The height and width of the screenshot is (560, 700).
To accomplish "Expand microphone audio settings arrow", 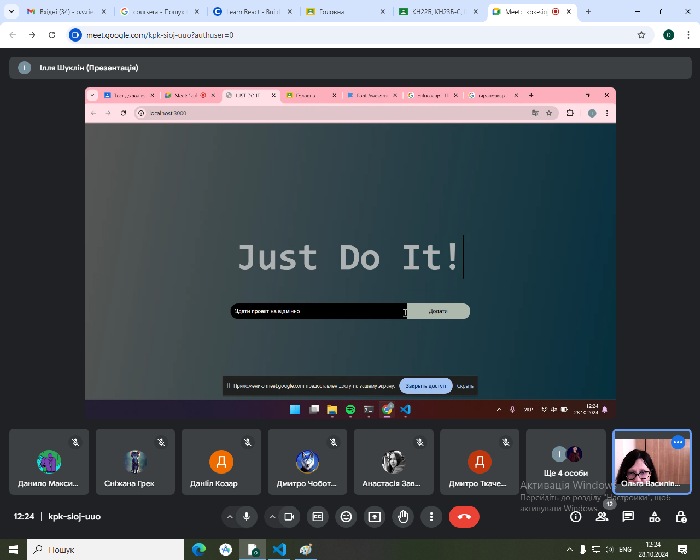I will [x=230, y=516].
